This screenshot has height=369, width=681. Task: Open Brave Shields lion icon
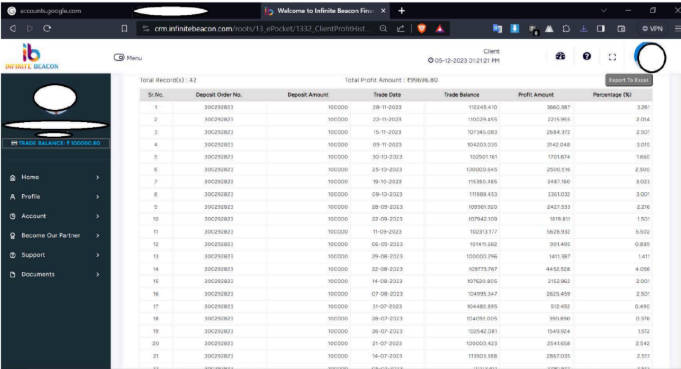[422, 29]
